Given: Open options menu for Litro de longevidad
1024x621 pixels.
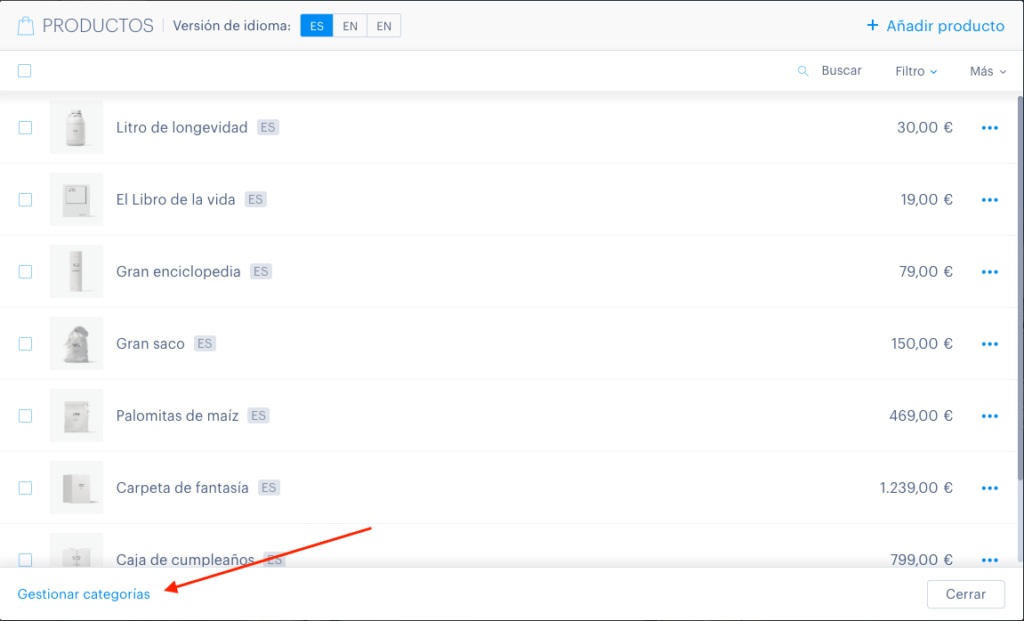Looking at the screenshot, I should click(x=989, y=128).
